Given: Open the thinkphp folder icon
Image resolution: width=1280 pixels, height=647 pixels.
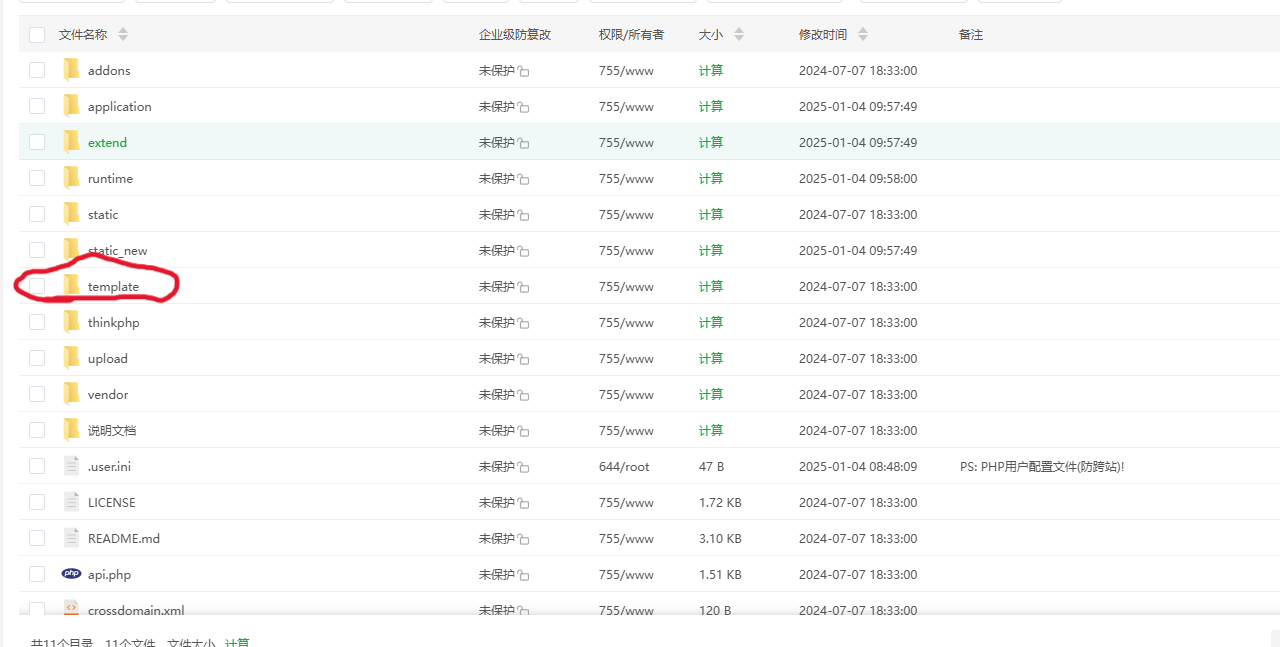Looking at the screenshot, I should pyautogui.click(x=71, y=321).
